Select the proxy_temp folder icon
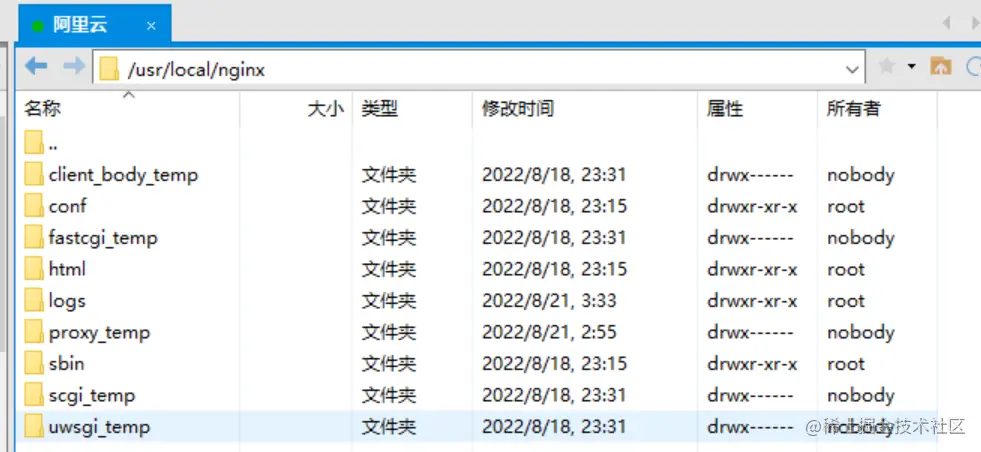The image size is (981, 452). coord(34,332)
